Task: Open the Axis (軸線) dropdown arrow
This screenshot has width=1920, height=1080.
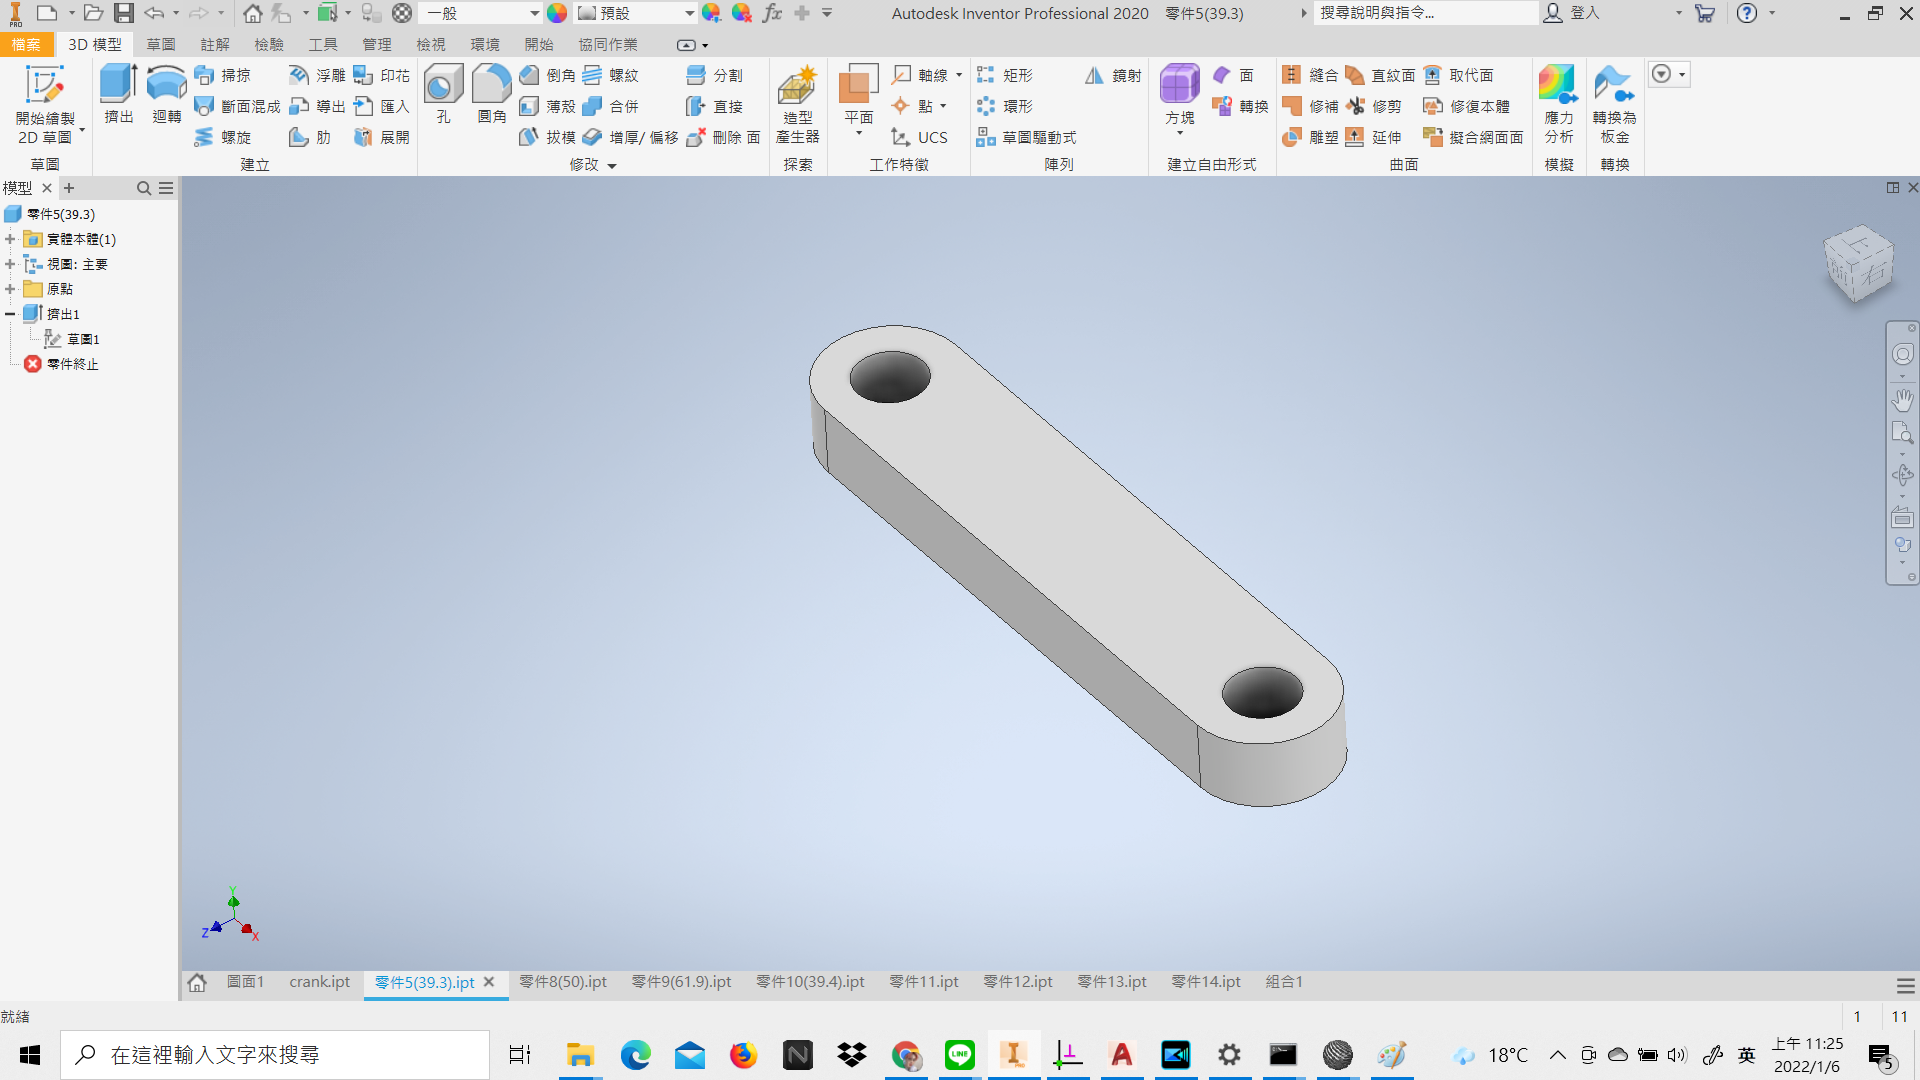Action: tap(959, 75)
